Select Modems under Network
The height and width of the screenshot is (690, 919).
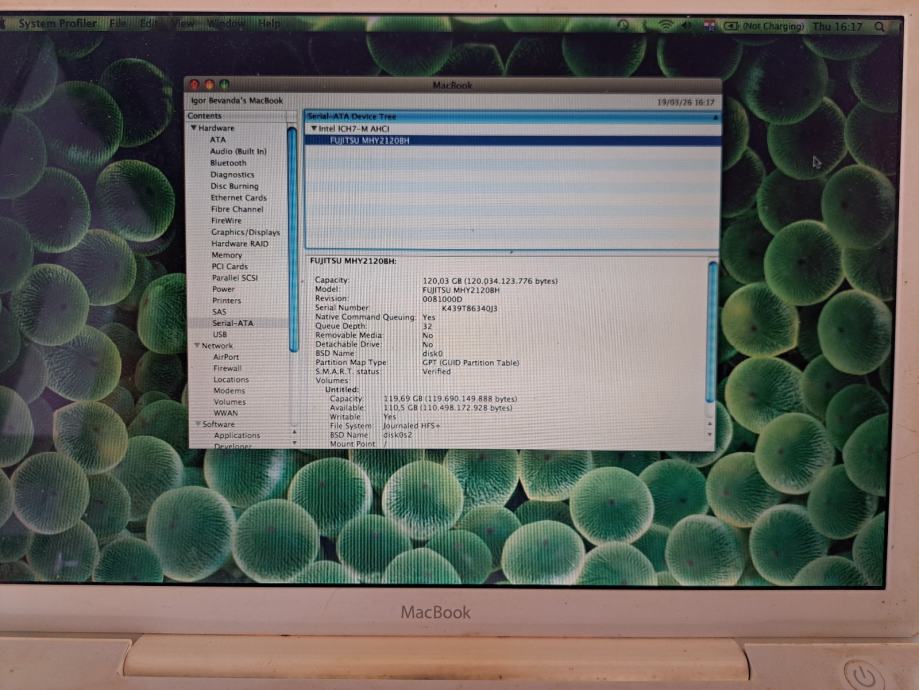[229, 390]
